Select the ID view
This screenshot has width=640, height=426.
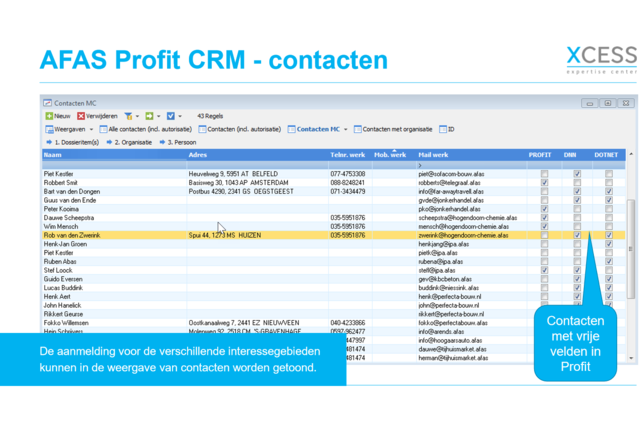447,129
